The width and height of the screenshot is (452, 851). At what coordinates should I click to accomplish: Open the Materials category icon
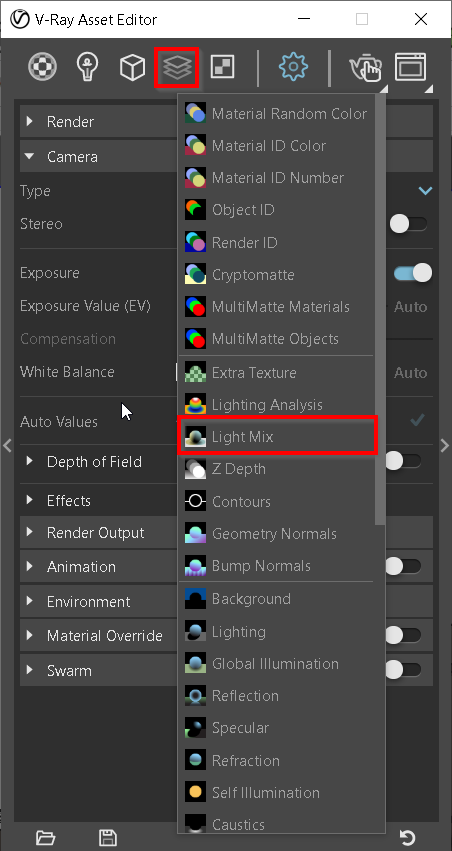click(42, 68)
